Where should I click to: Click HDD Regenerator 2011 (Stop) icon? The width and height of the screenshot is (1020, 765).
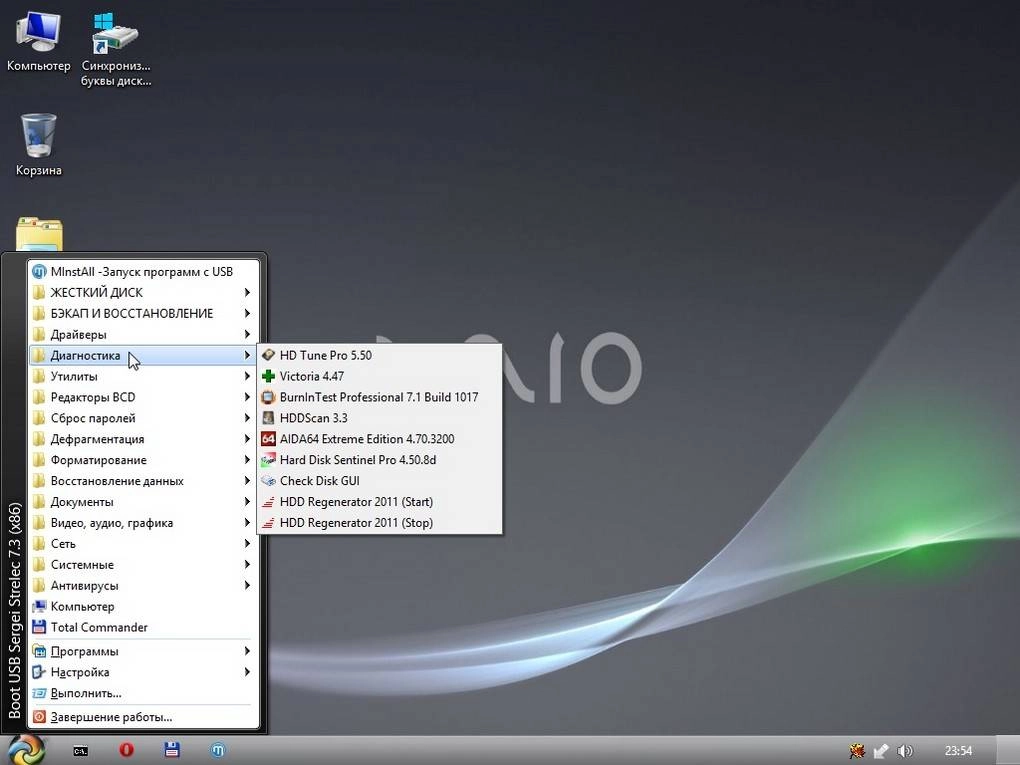[268, 522]
